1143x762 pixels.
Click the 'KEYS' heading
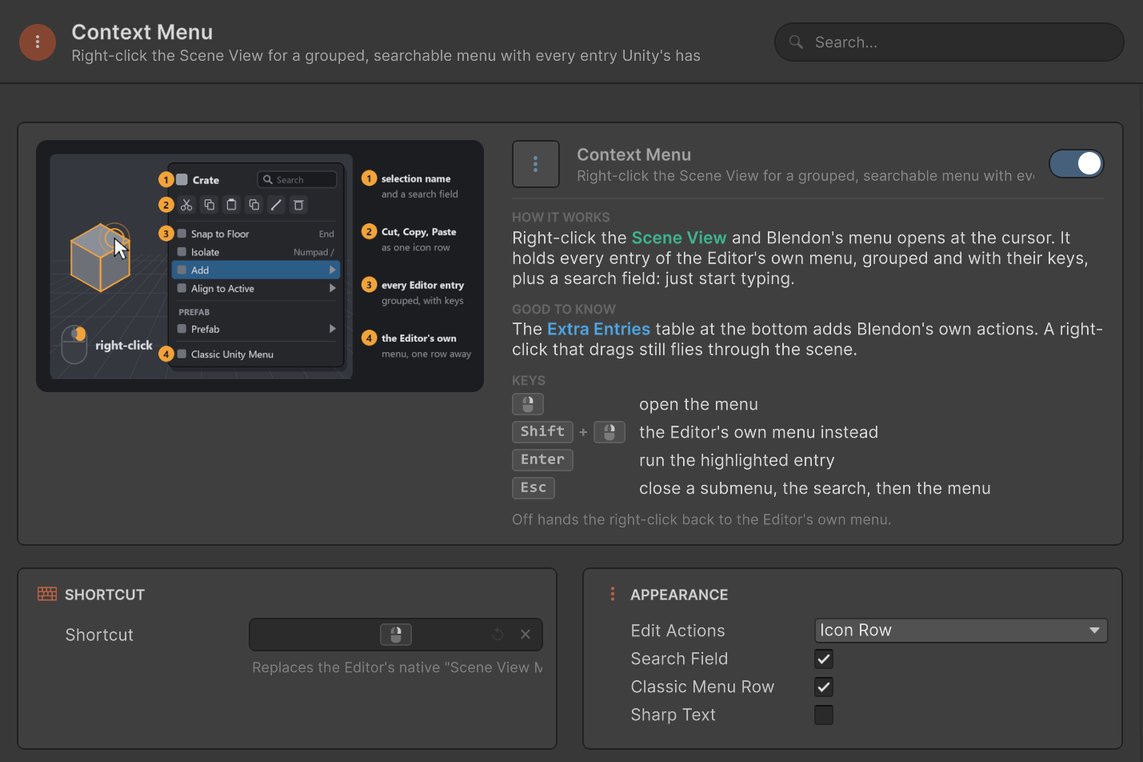pos(528,381)
